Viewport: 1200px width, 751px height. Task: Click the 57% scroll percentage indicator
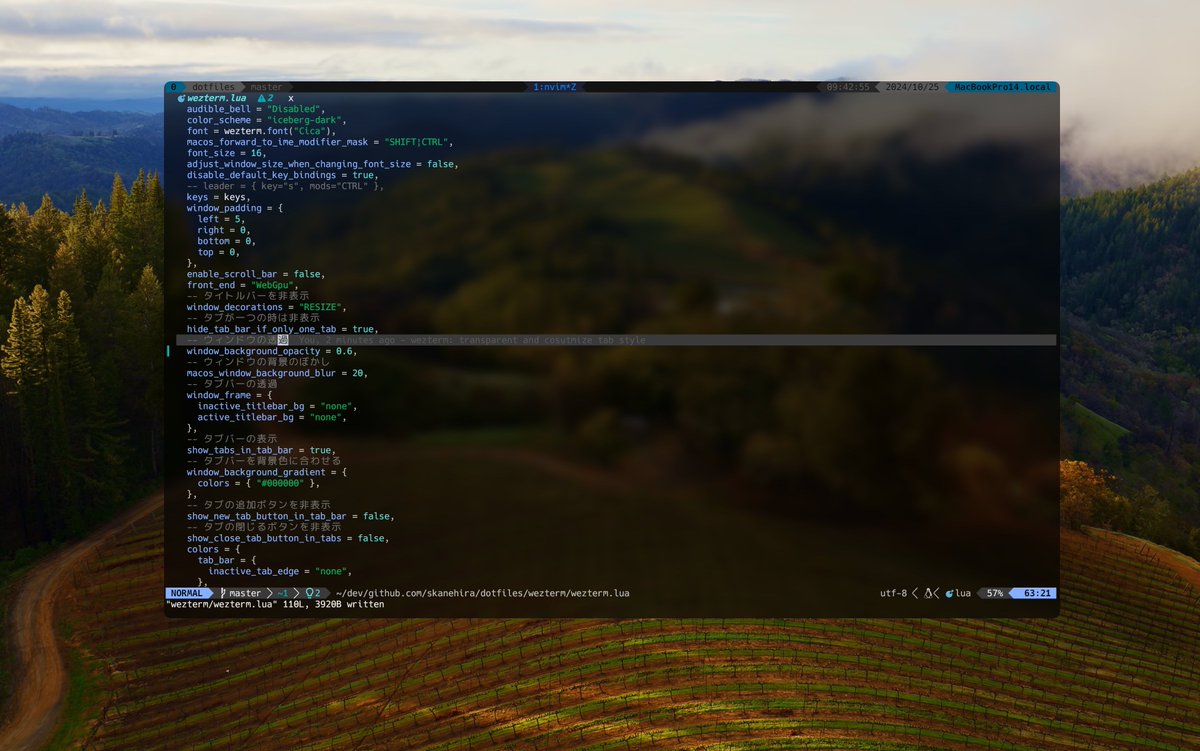coord(995,593)
